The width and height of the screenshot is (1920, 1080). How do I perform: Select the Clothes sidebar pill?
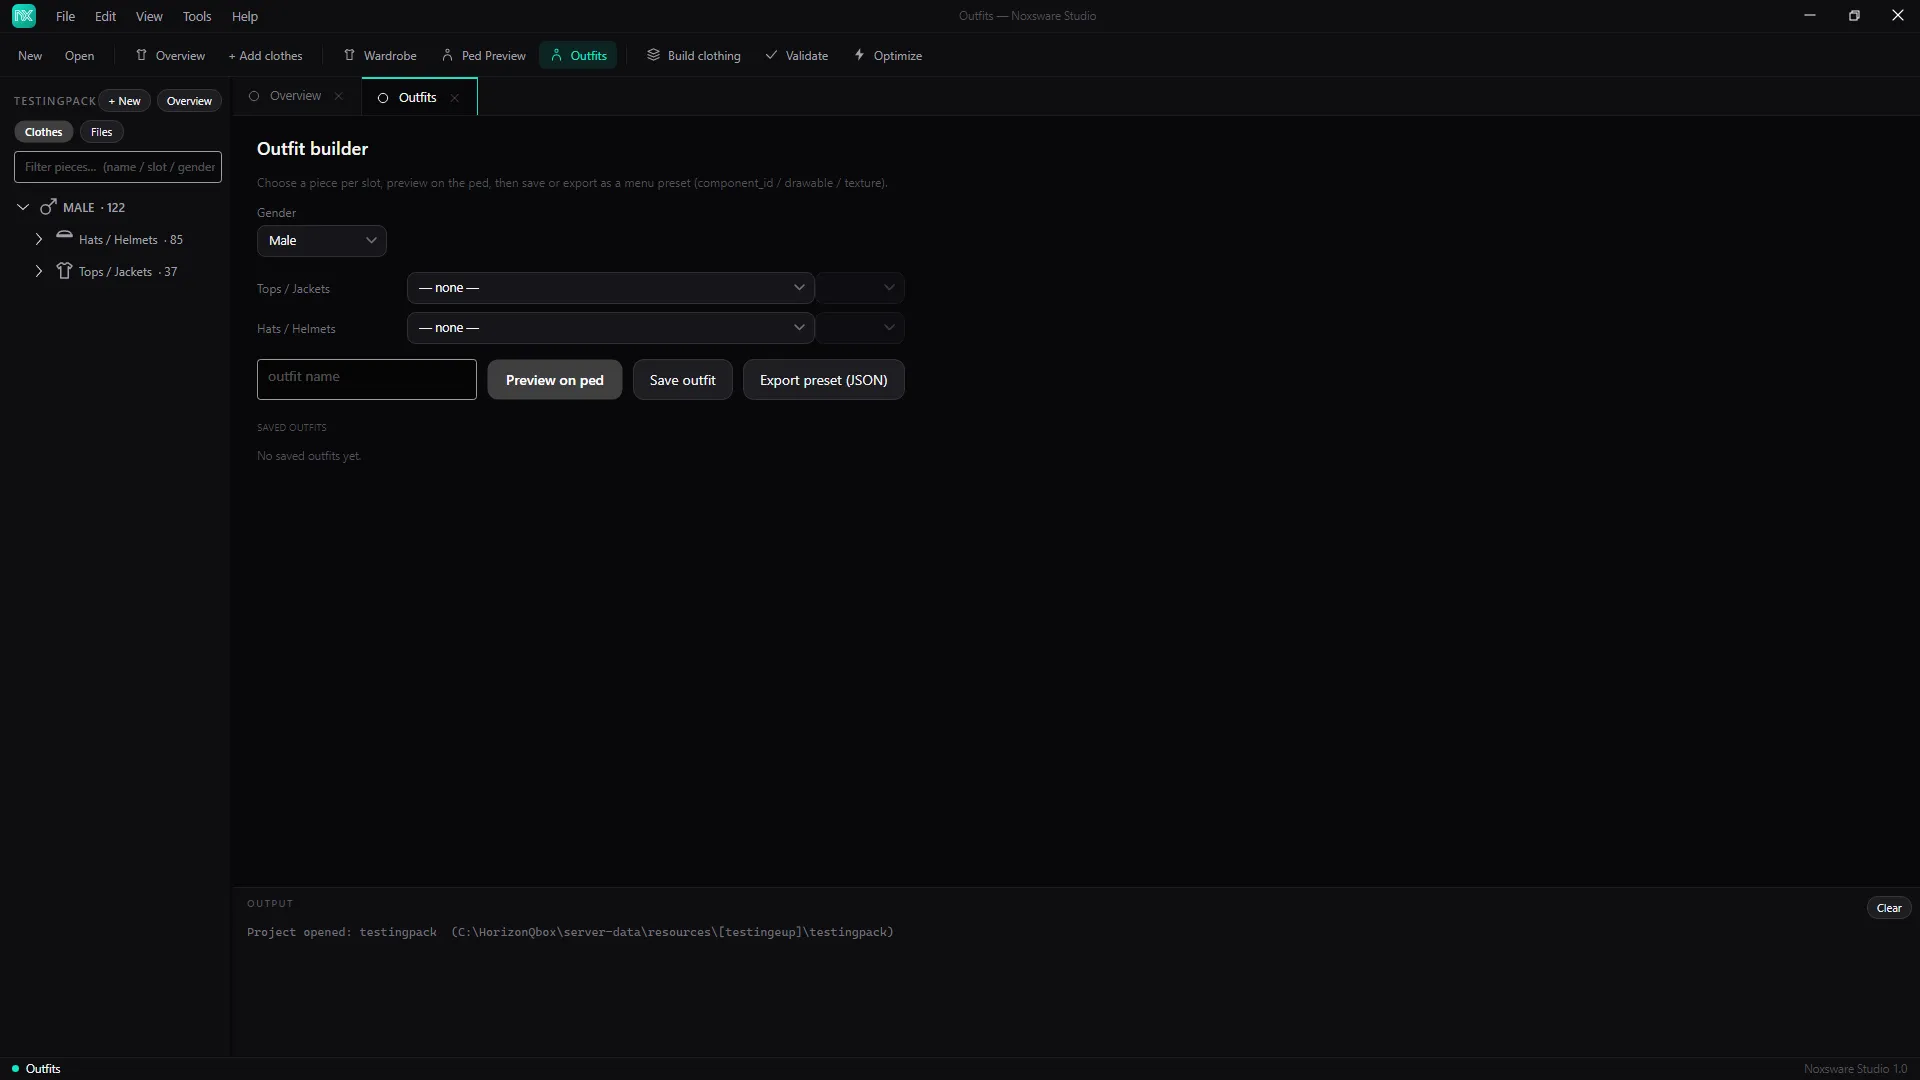click(44, 132)
